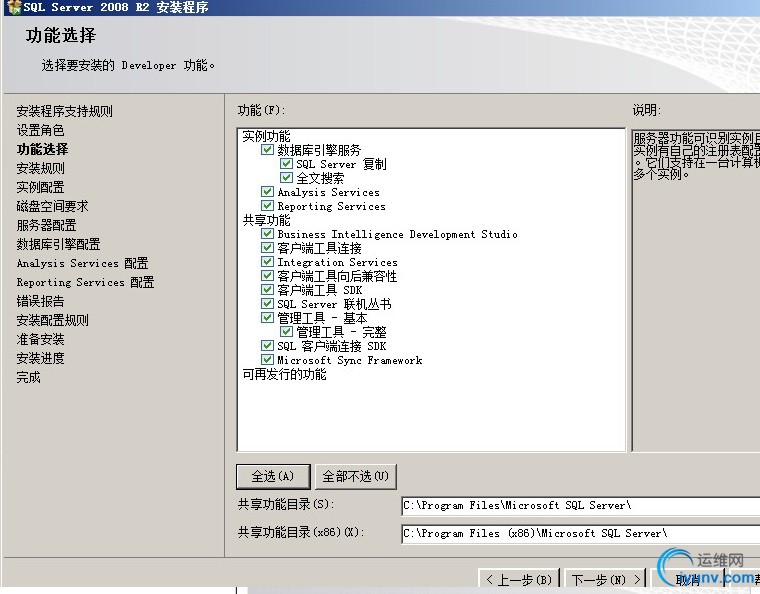Proceed with 下一步(N) button
The width and height of the screenshot is (760, 594).
pyautogui.click(x=606, y=579)
